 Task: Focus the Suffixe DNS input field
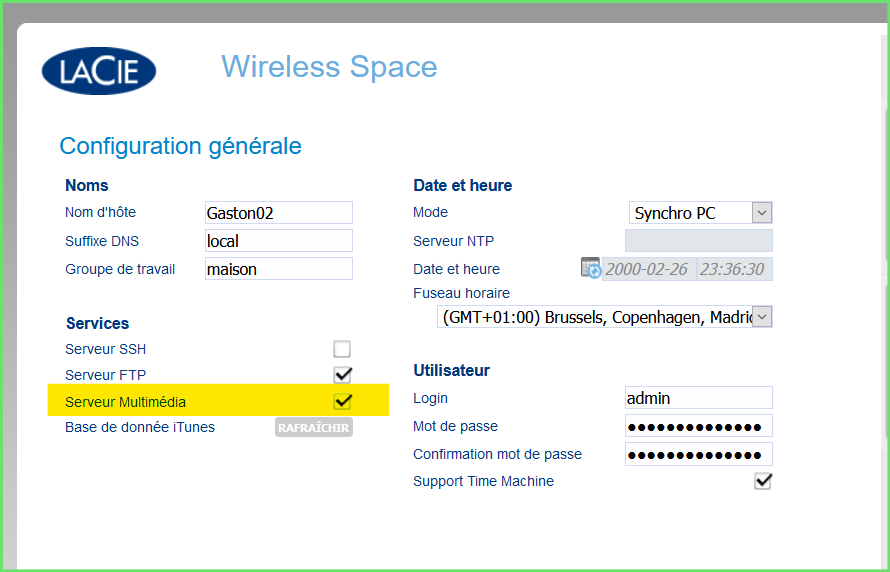coord(278,241)
